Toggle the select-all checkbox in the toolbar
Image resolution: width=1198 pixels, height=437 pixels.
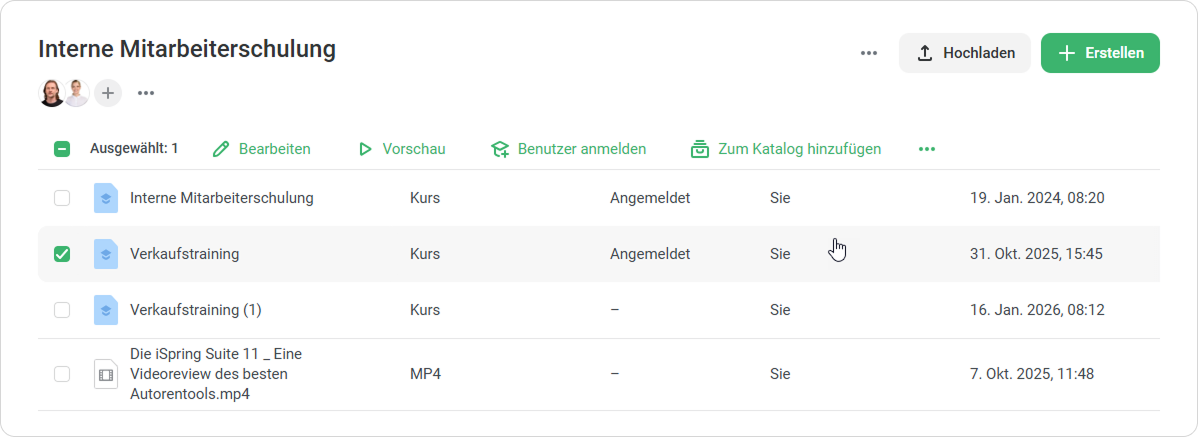[62, 149]
